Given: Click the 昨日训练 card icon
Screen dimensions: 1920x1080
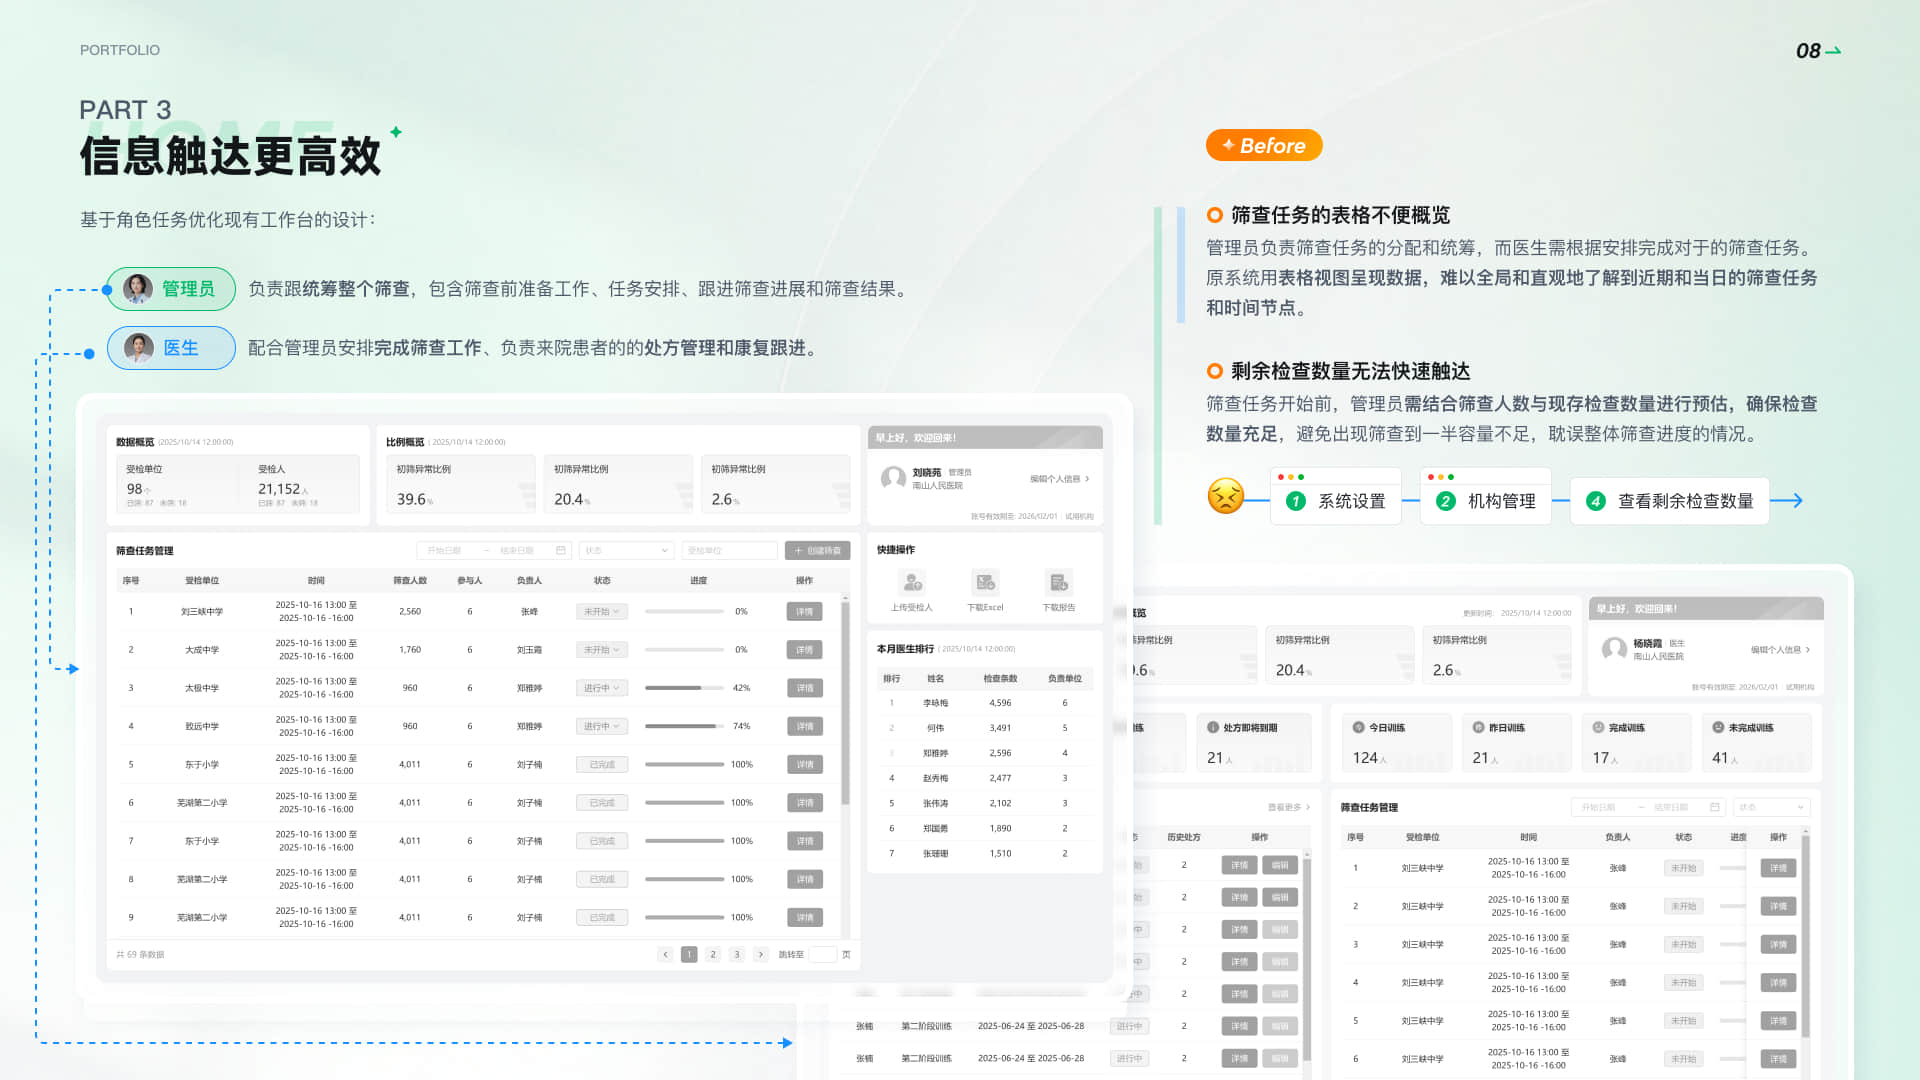Looking at the screenshot, I should (x=1479, y=728).
